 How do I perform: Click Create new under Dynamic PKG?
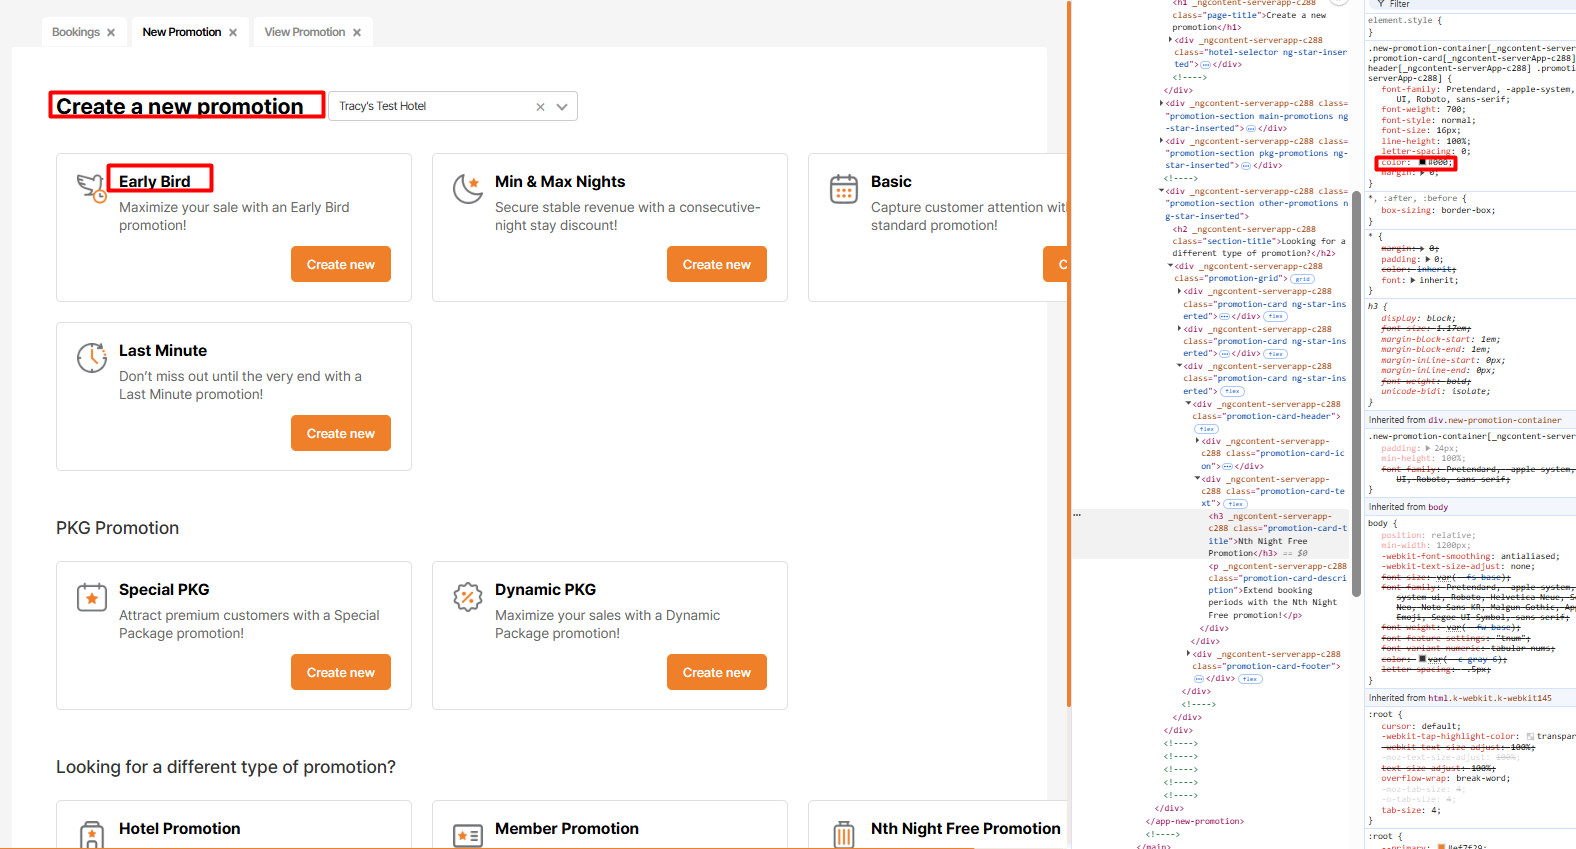point(716,673)
